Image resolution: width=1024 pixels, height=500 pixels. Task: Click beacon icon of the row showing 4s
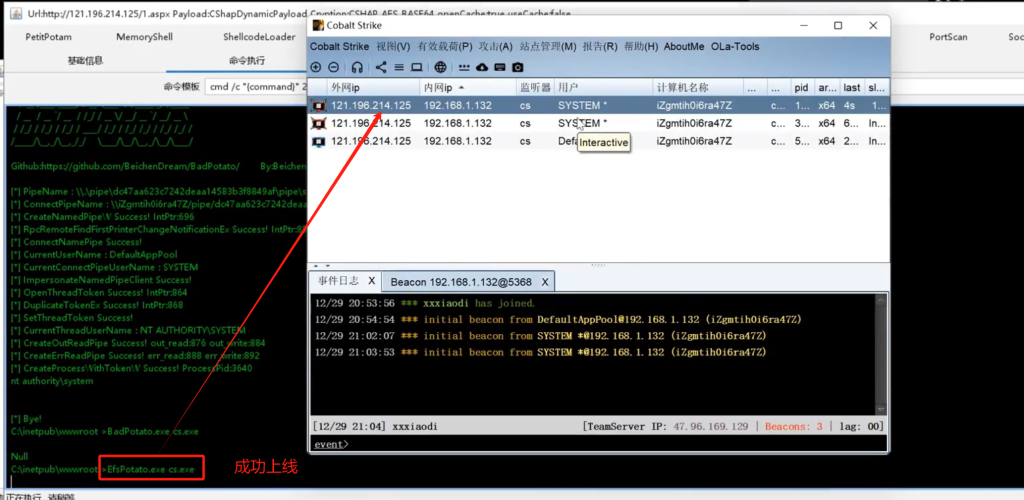click(x=319, y=105)
